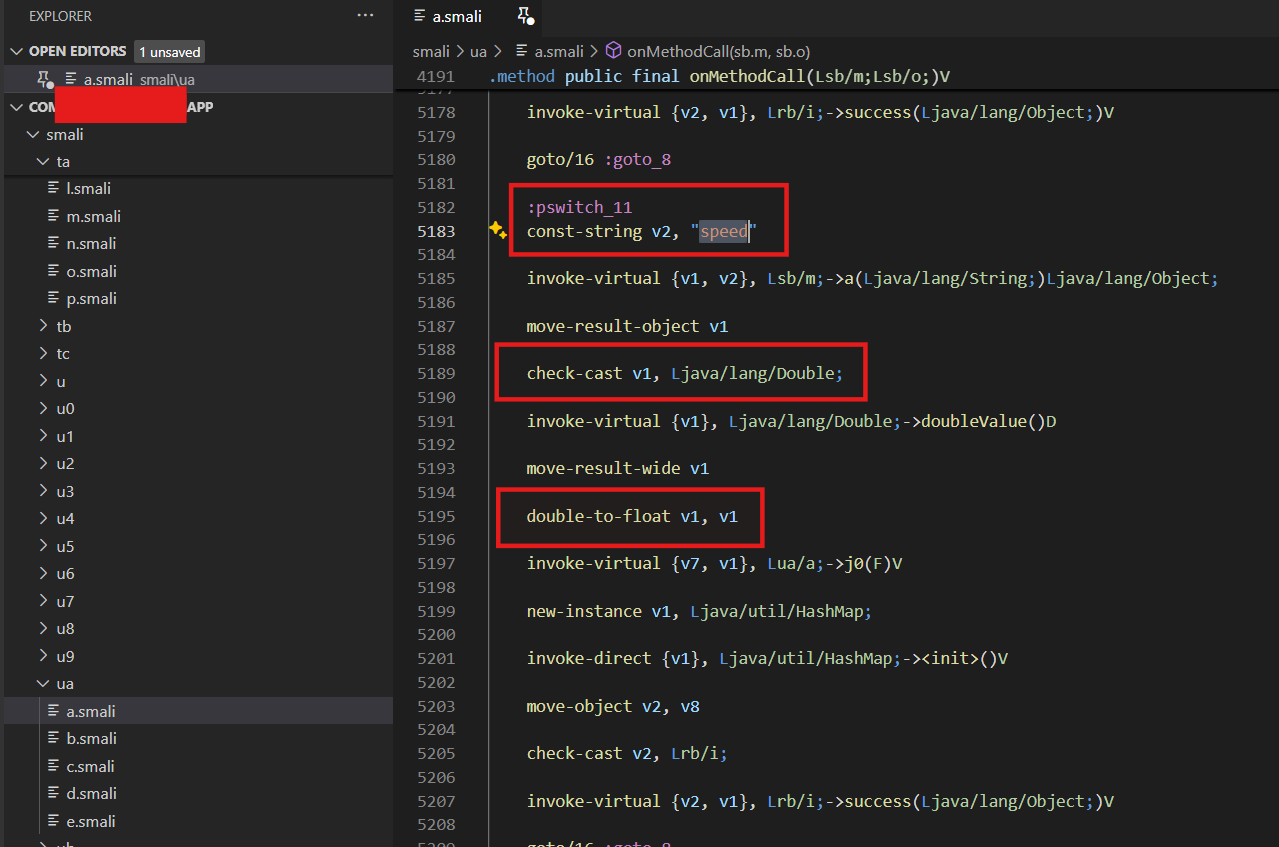Expand the u folder
This screenshot has height=847, width=1279.
tap(43, 381)
